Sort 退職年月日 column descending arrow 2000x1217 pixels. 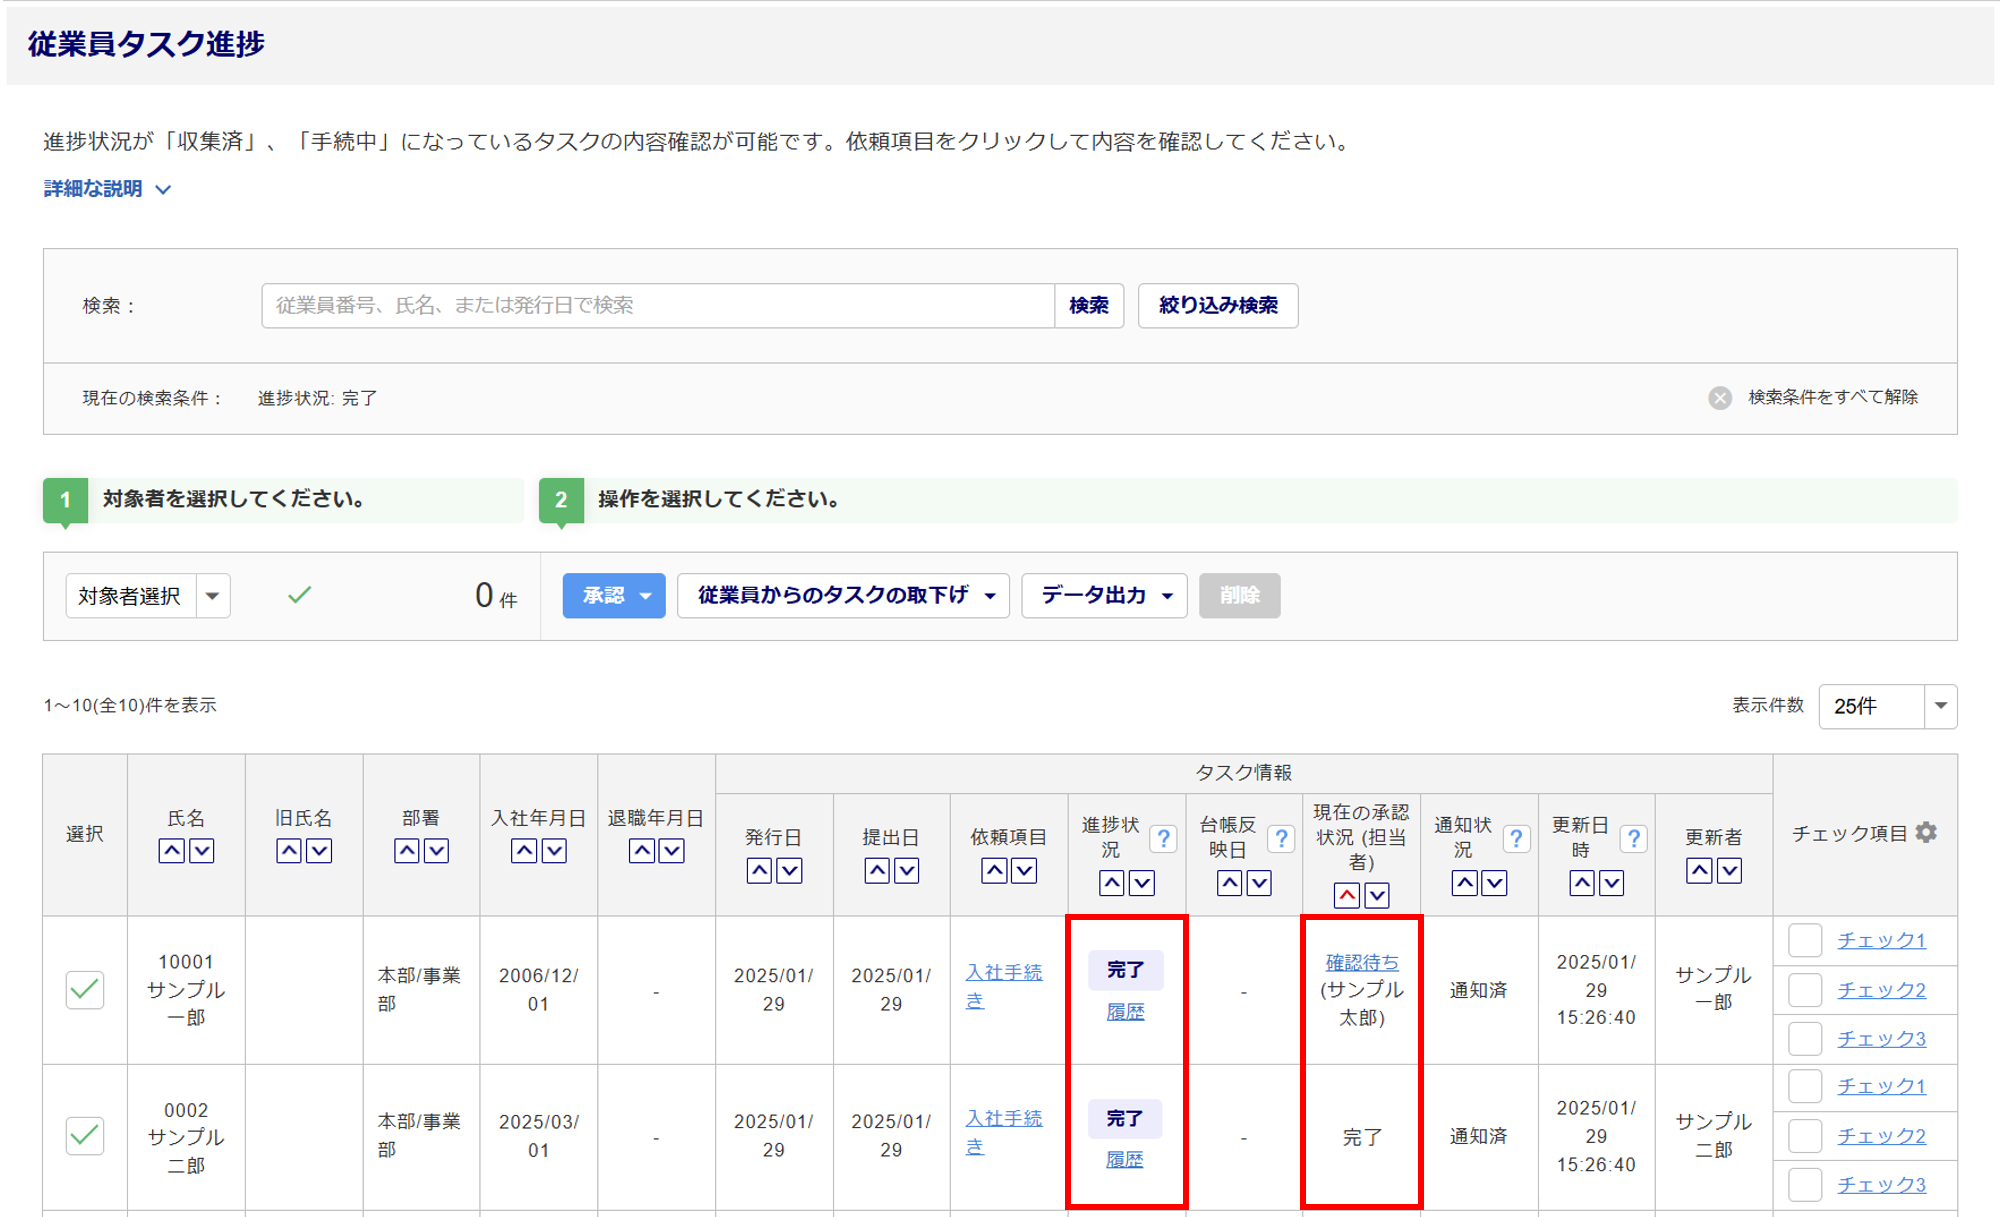coord(672,851)
